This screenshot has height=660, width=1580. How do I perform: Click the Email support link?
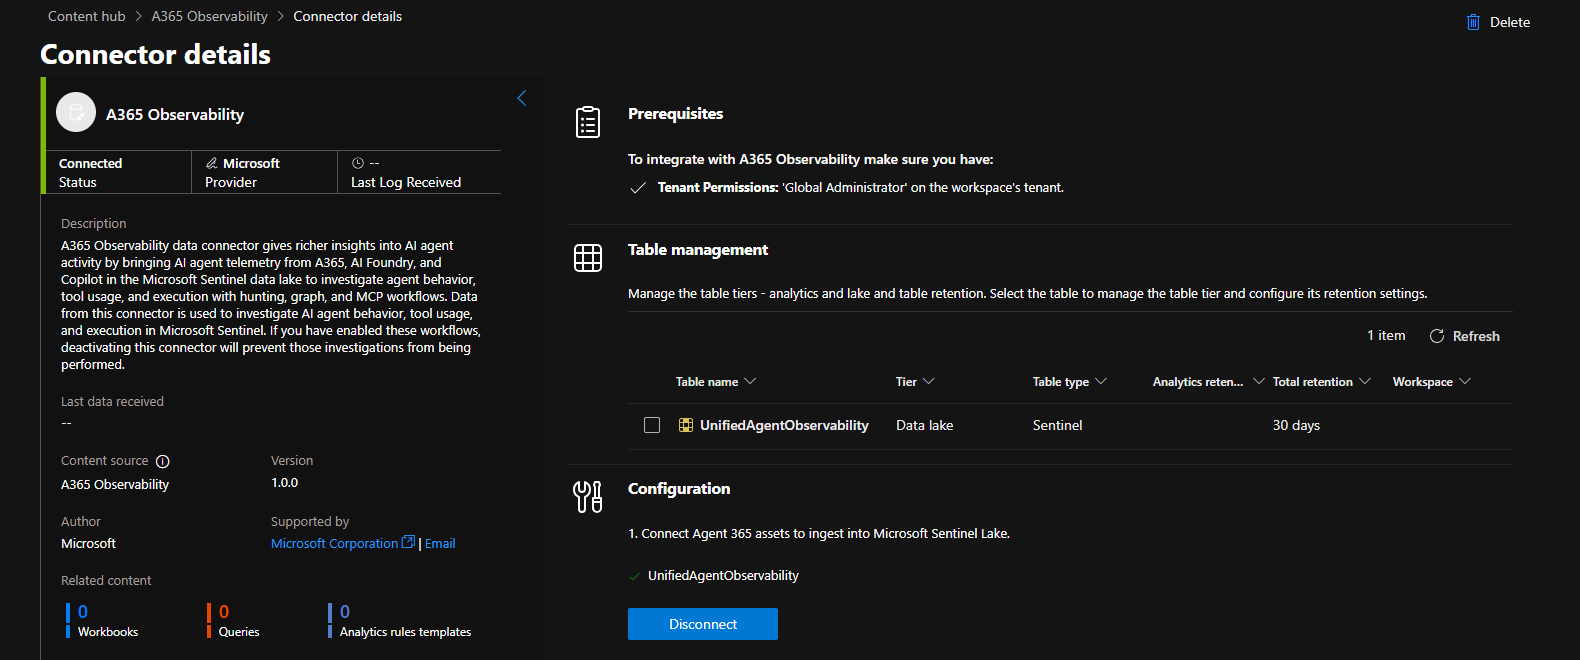coord(440,543)
